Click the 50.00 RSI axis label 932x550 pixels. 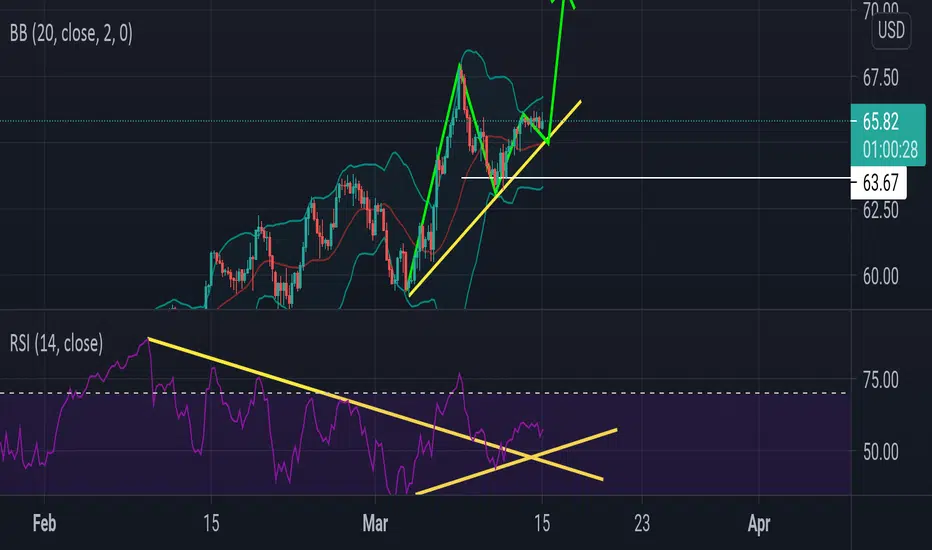click(880, 452)
